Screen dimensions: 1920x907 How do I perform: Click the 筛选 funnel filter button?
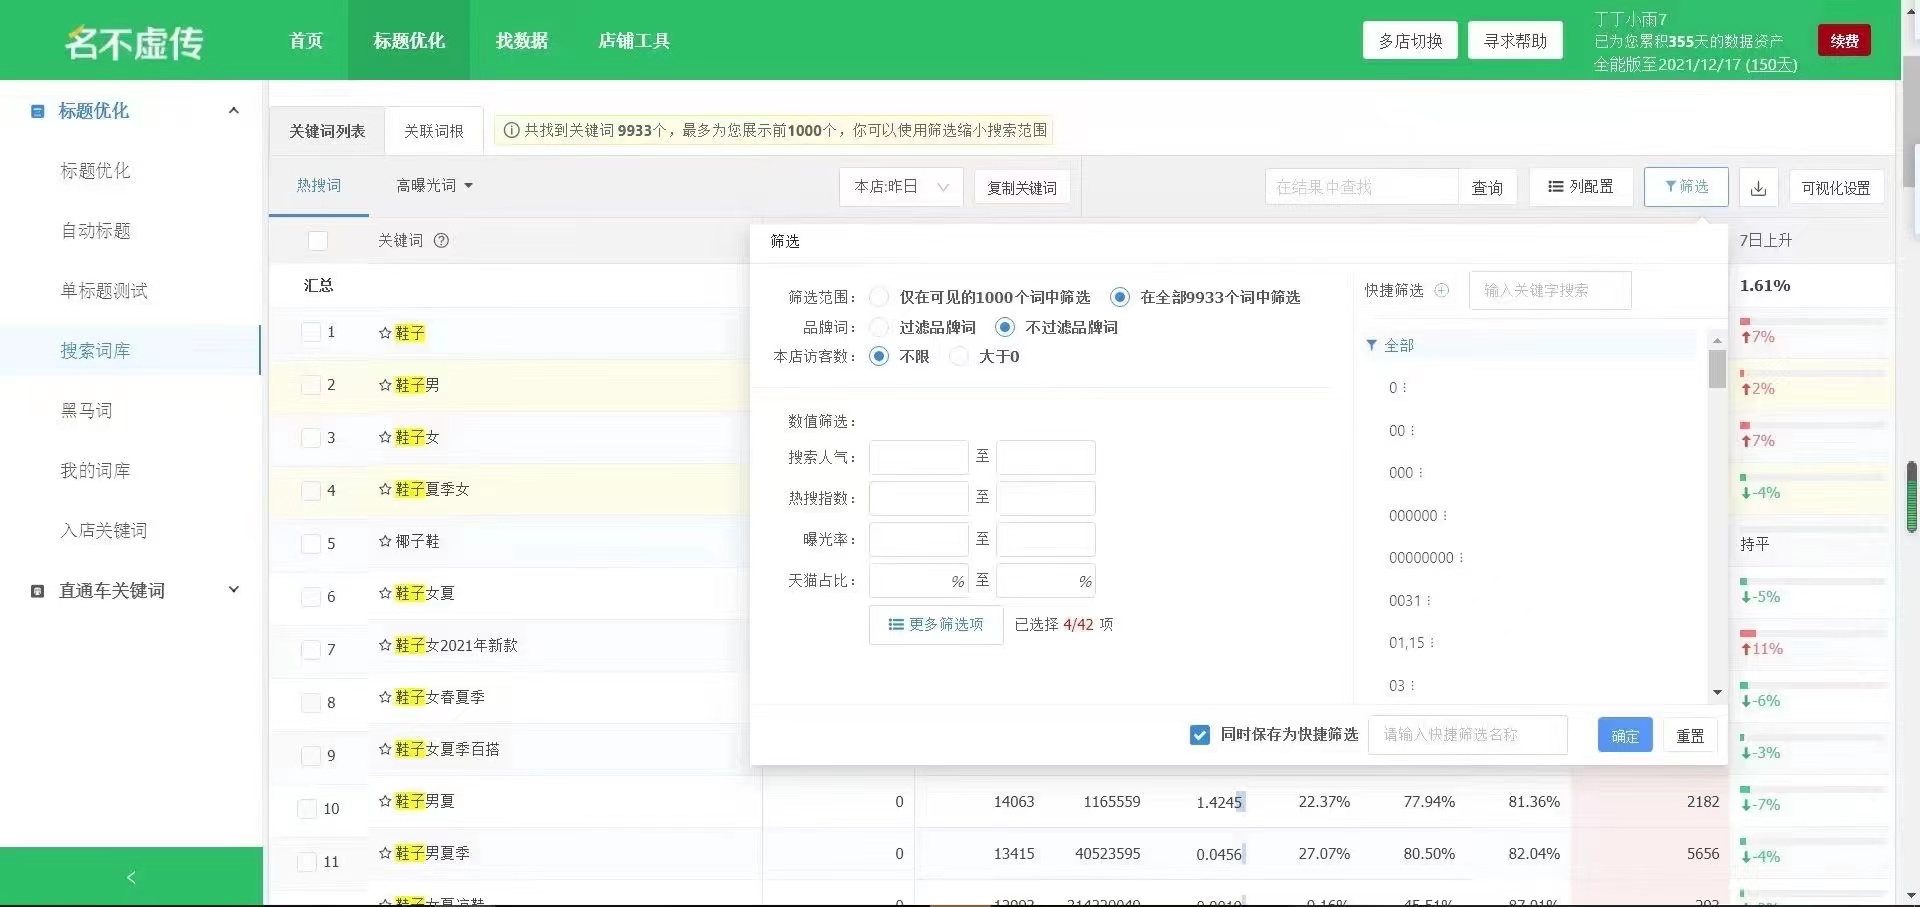coord(1685,187)
